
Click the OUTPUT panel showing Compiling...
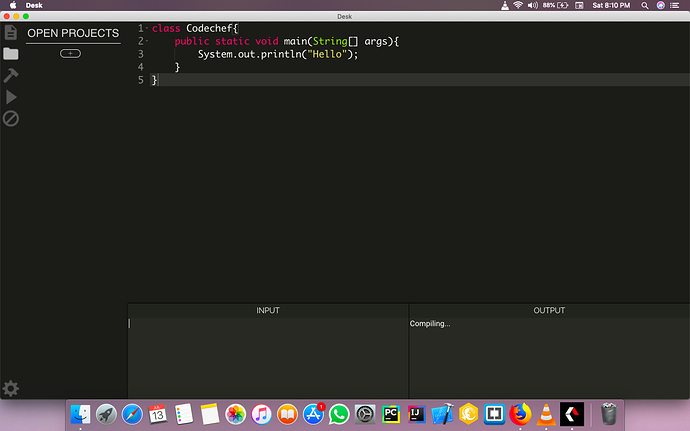(549, 357)
